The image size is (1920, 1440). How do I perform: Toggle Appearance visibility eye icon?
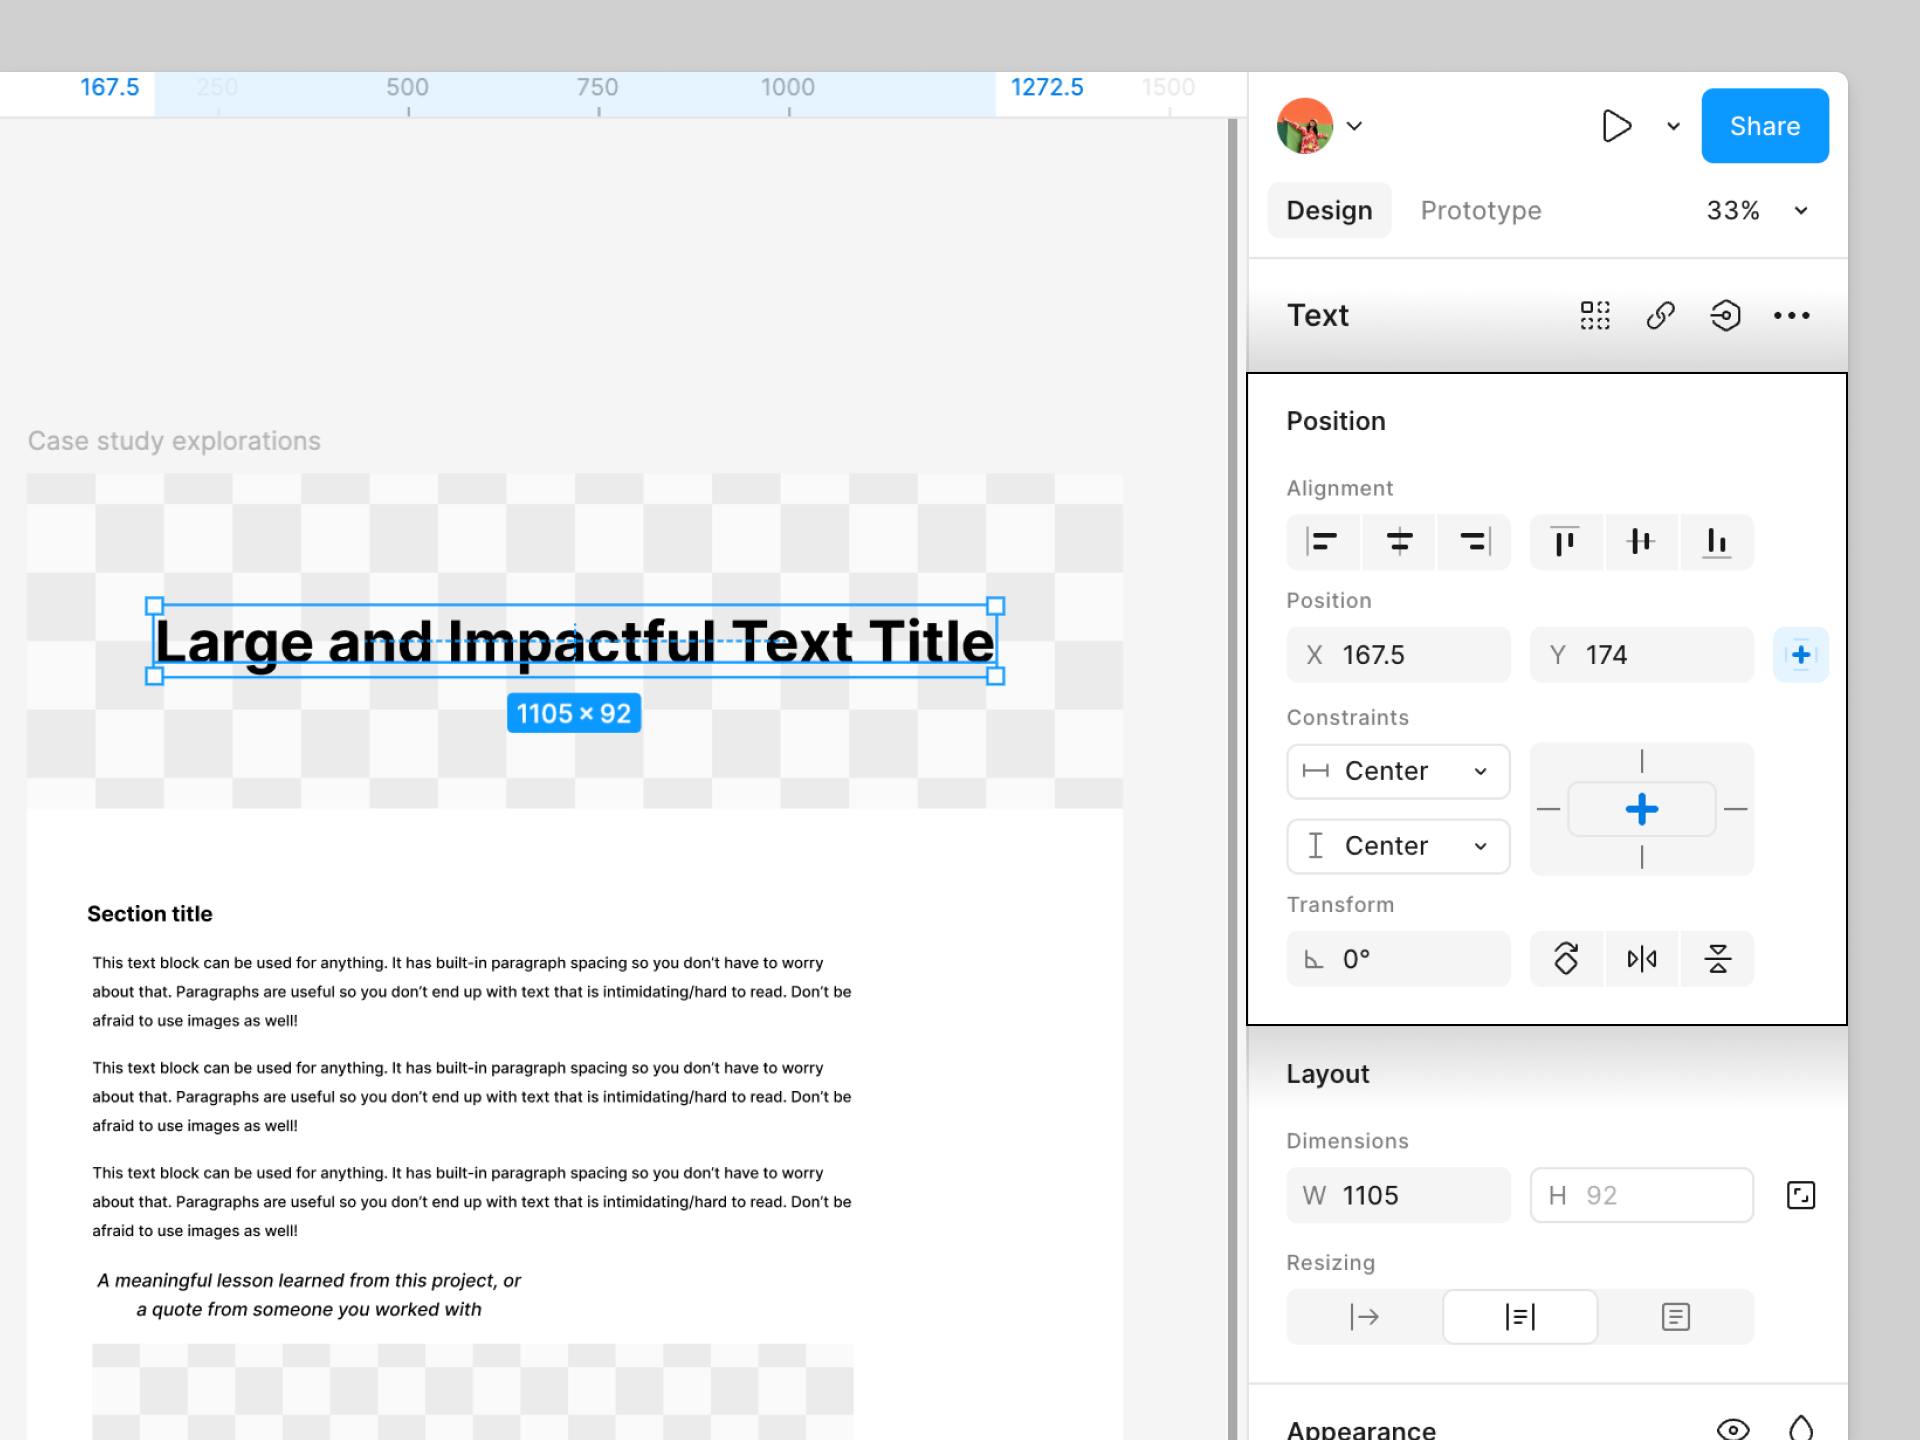pos(1732,1429)
